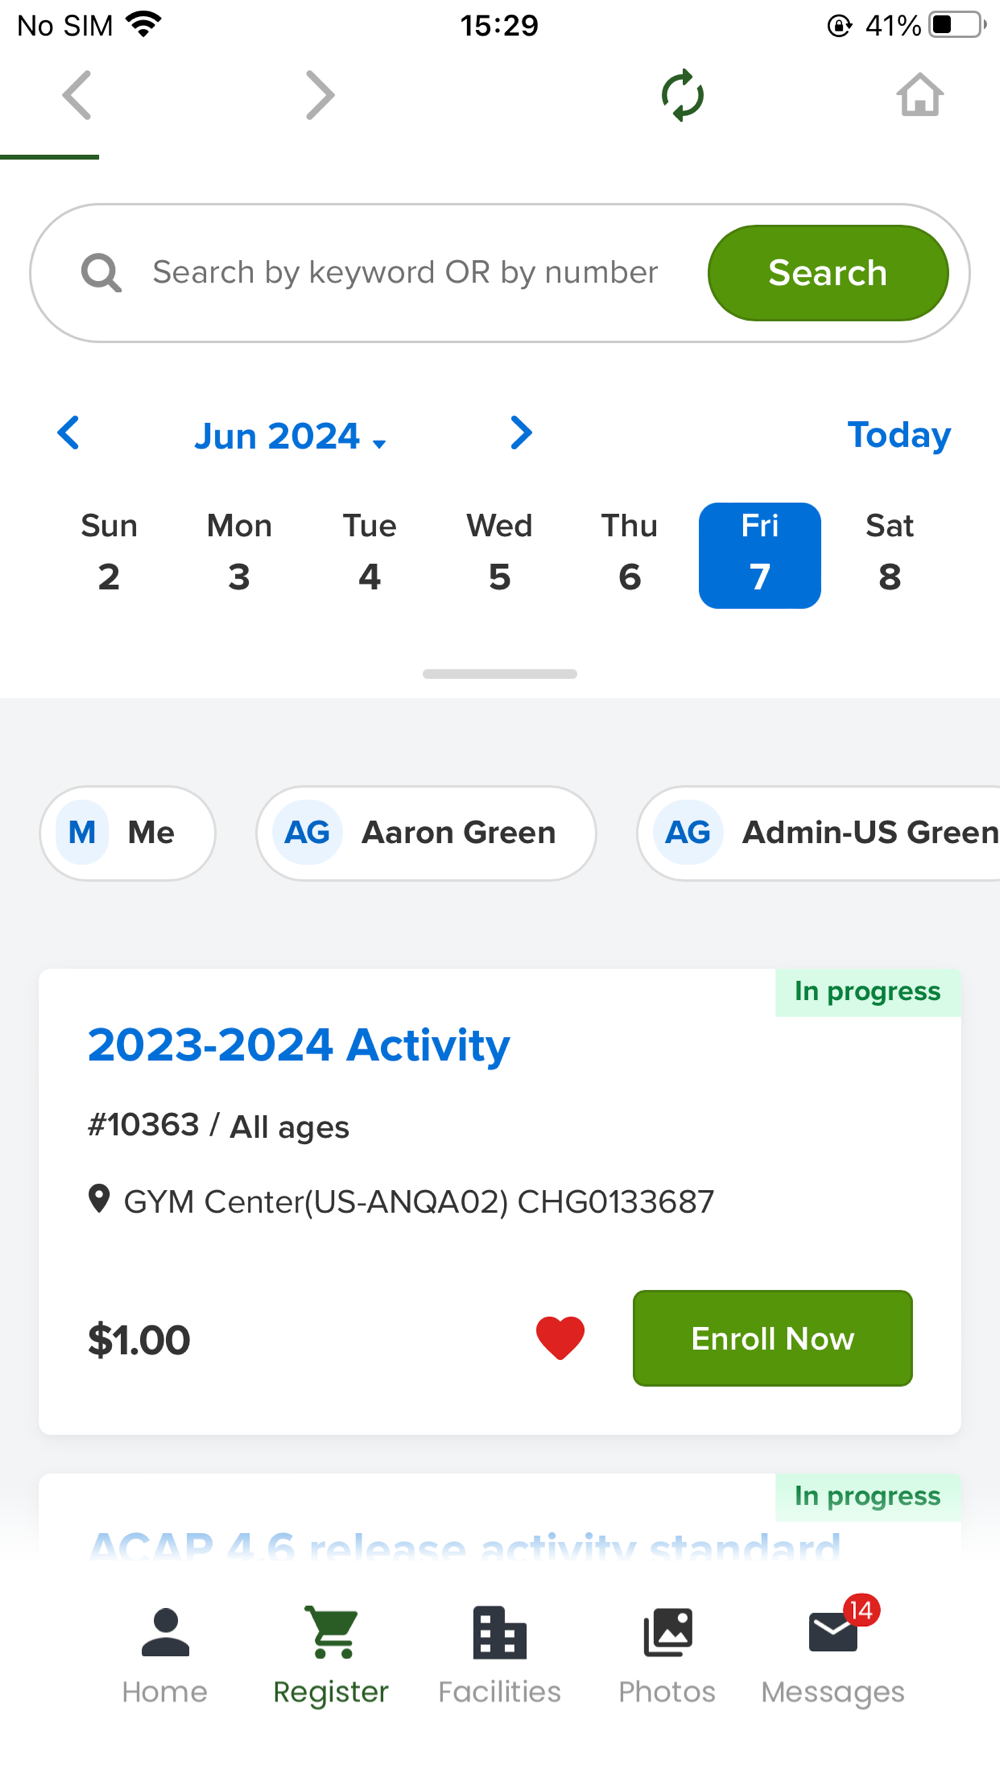Tap the browser forward arrow icon
This screenshot has height=1778, width=1000.
point(319,96)
